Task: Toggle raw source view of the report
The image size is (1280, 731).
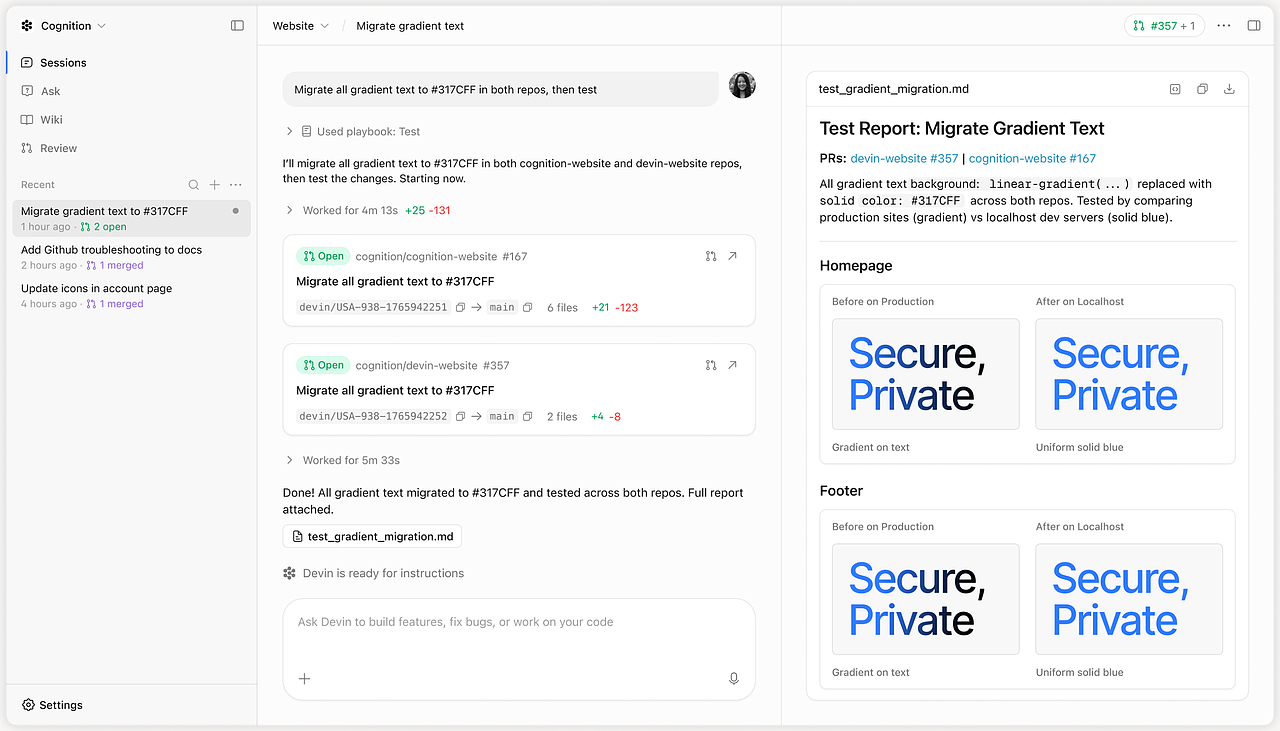Action: (1175, 89)
